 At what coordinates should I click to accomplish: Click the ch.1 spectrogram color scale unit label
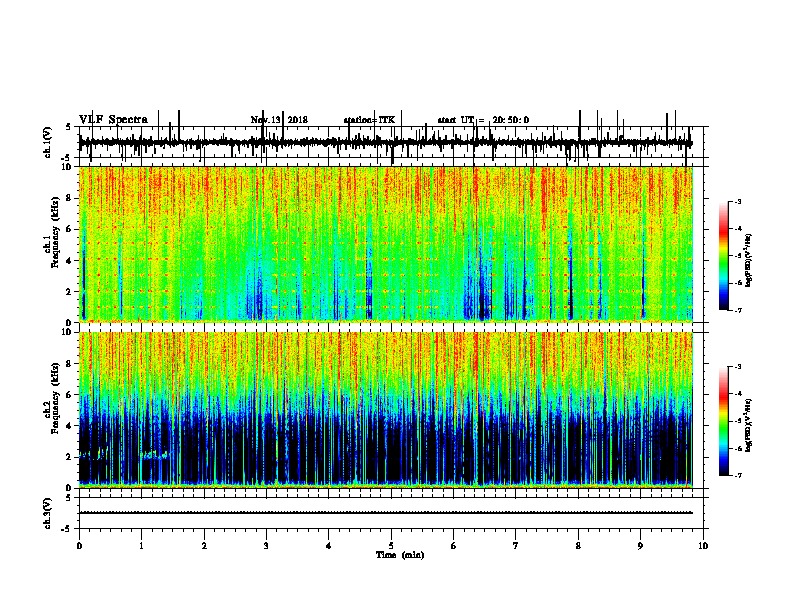[x=749, y=261]
